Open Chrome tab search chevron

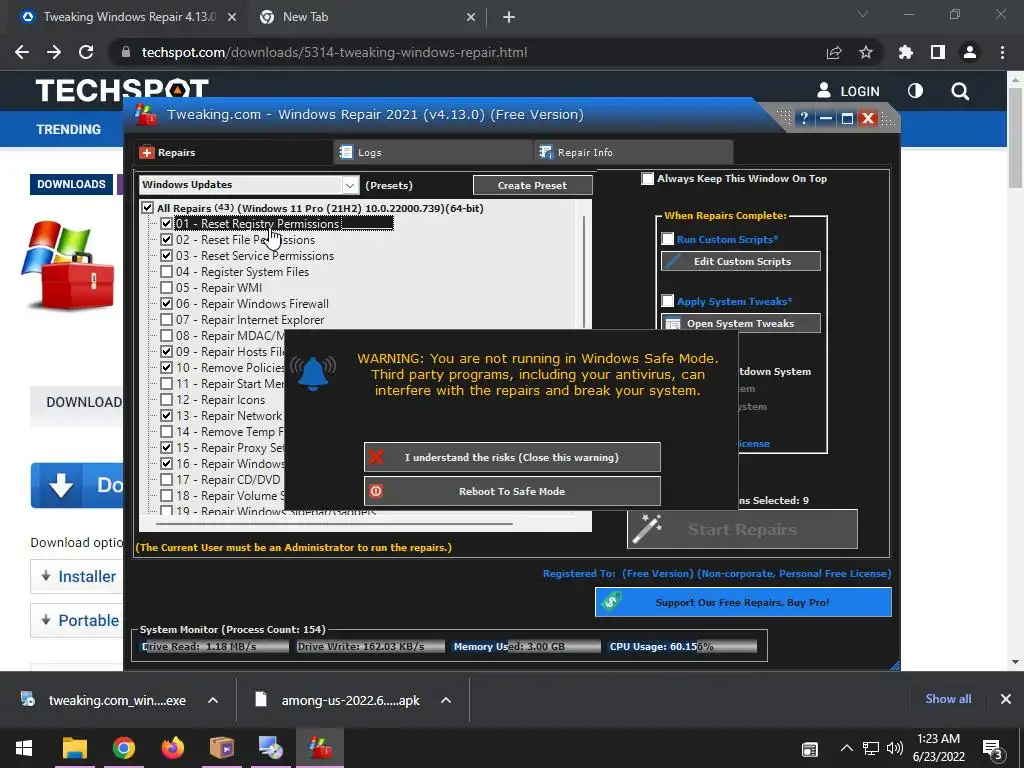[x=863, y=14]
